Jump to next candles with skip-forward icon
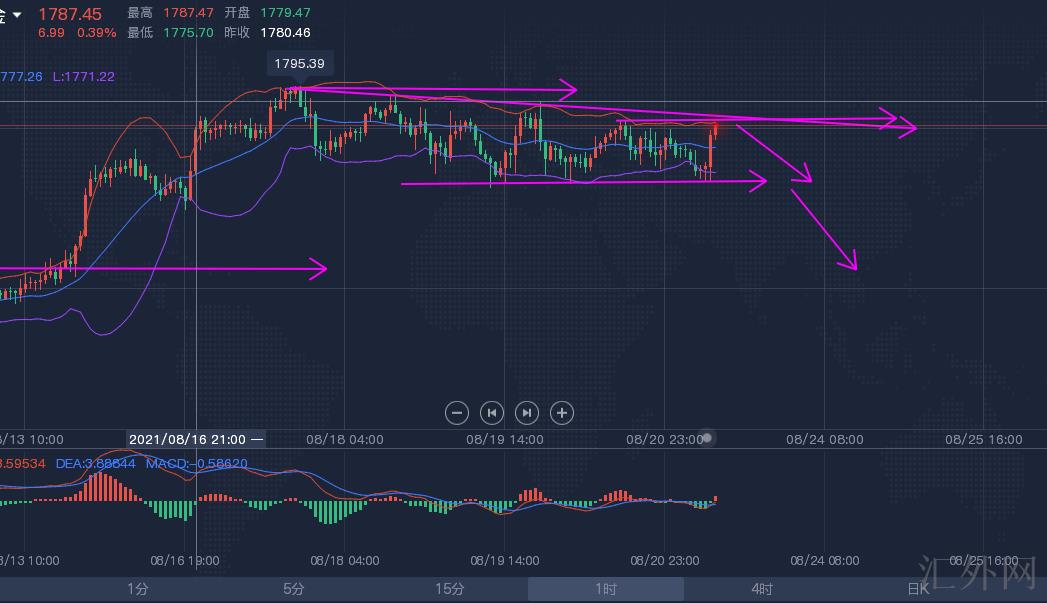Image resolution: width=1047 pixels, height=603 pixels. 527,412
